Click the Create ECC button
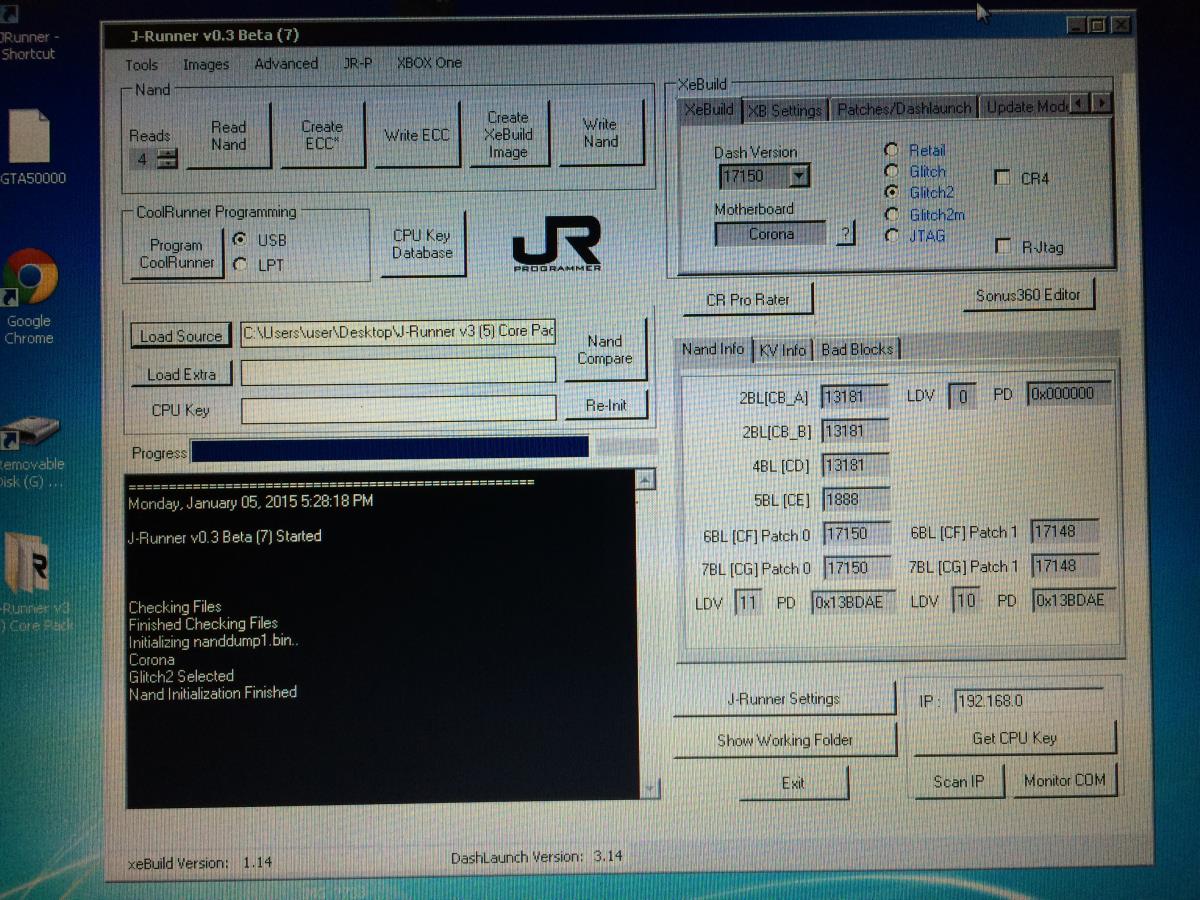This screenshot has width=1200, height=900. 321,135
